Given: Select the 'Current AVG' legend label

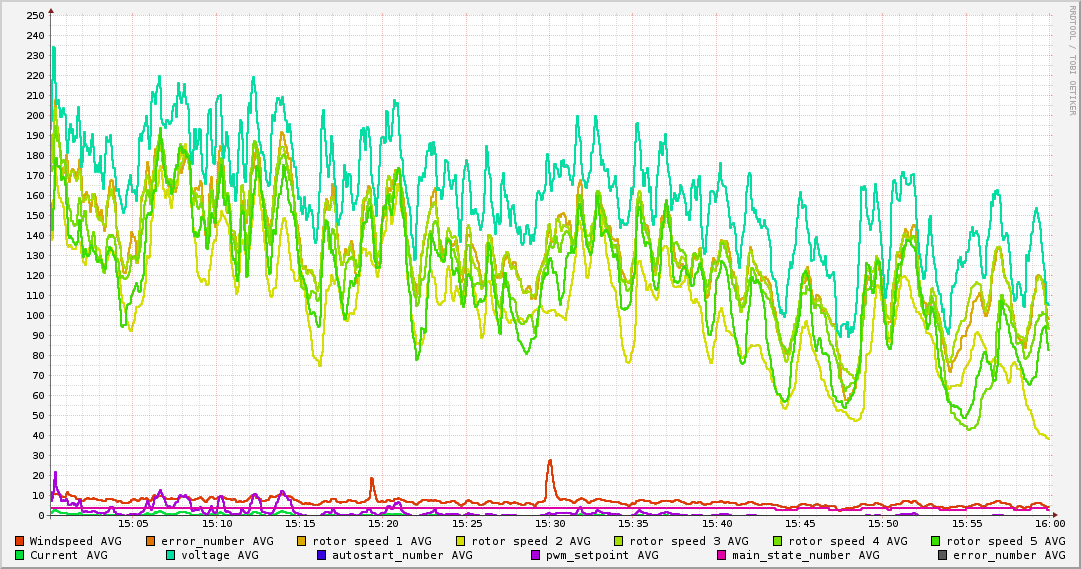Looking at the screenshot, I should [68, 555].
